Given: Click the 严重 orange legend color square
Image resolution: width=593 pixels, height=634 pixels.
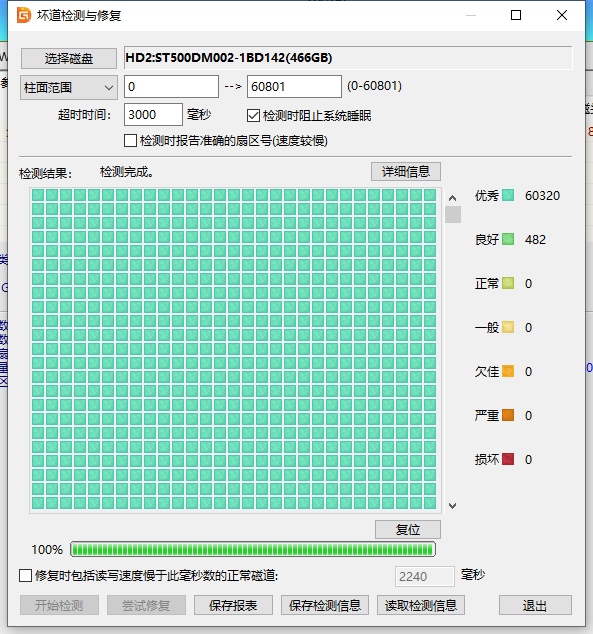Looking at the screenshot, I should coord(508,415).
